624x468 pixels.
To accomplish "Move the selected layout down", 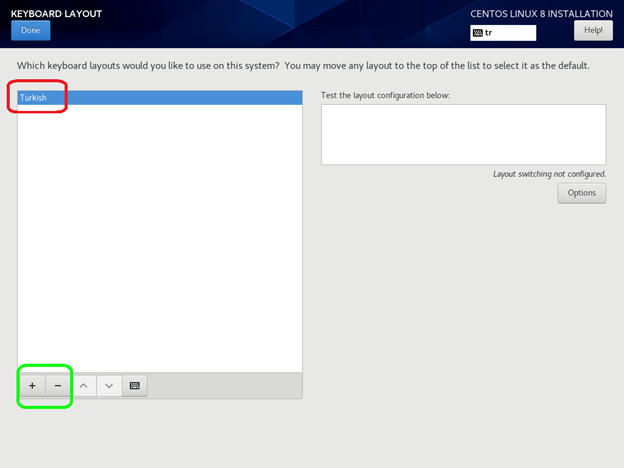I will point(109,386).
